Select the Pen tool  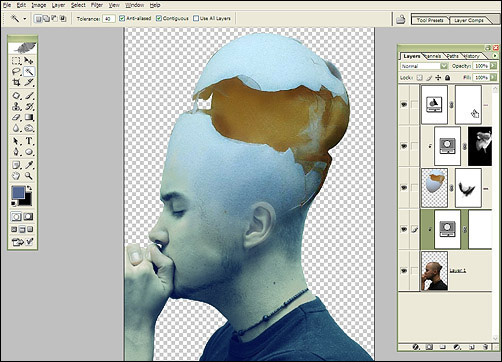16,152
